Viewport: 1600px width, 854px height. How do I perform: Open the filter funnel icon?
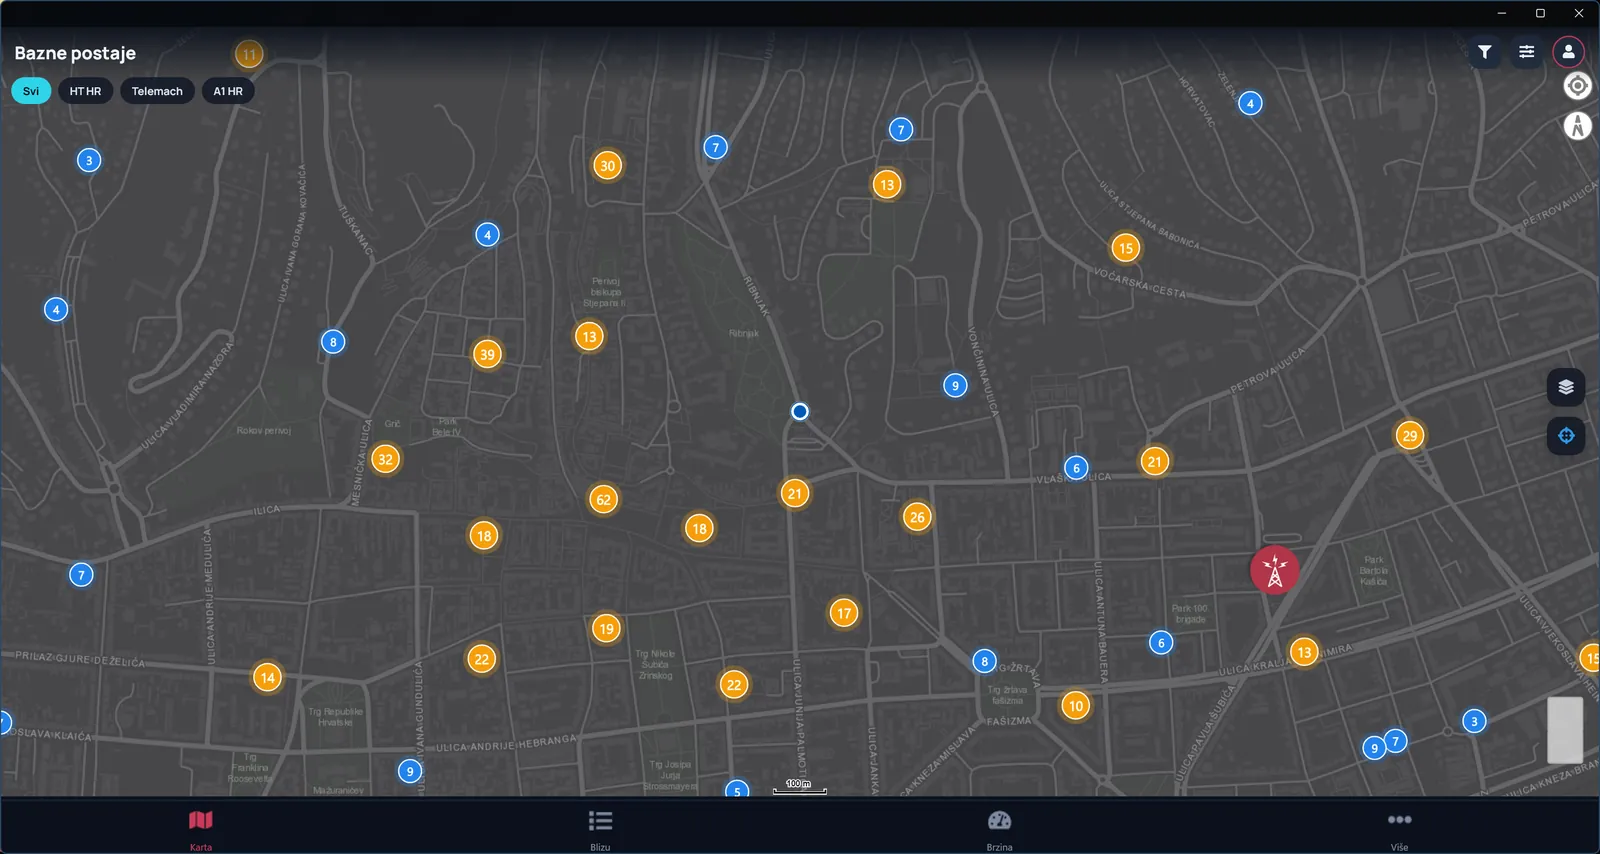(1485, 52)
